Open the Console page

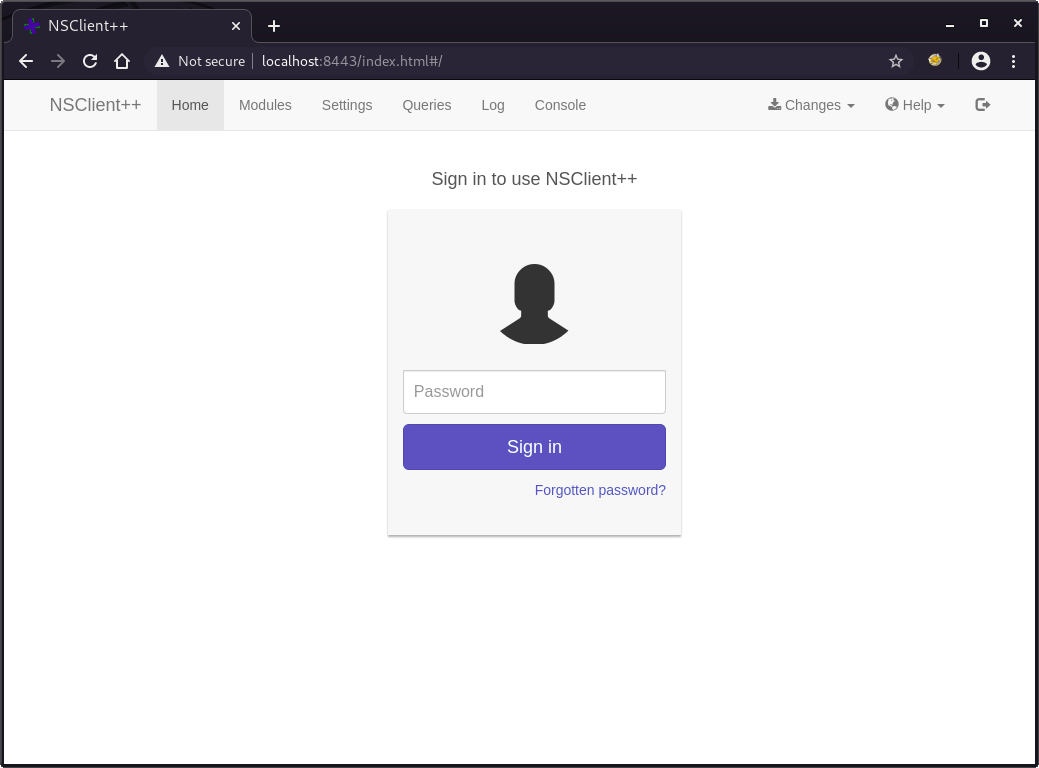click(561, 105)
